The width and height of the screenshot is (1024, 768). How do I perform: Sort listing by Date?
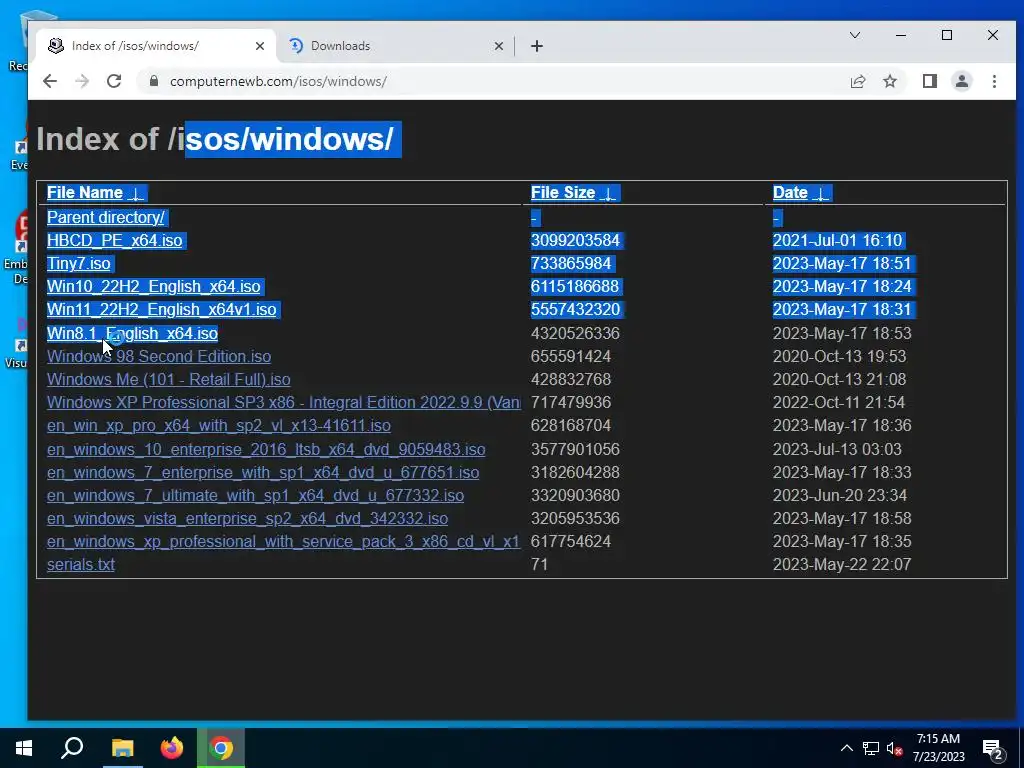(x=801, y=193)
